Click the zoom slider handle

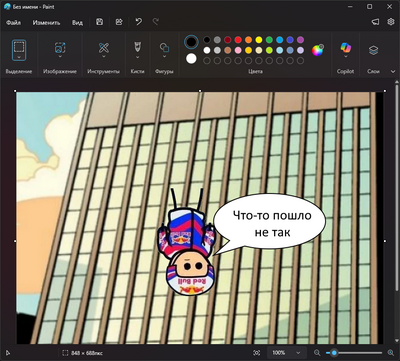[x=334, y=353]
